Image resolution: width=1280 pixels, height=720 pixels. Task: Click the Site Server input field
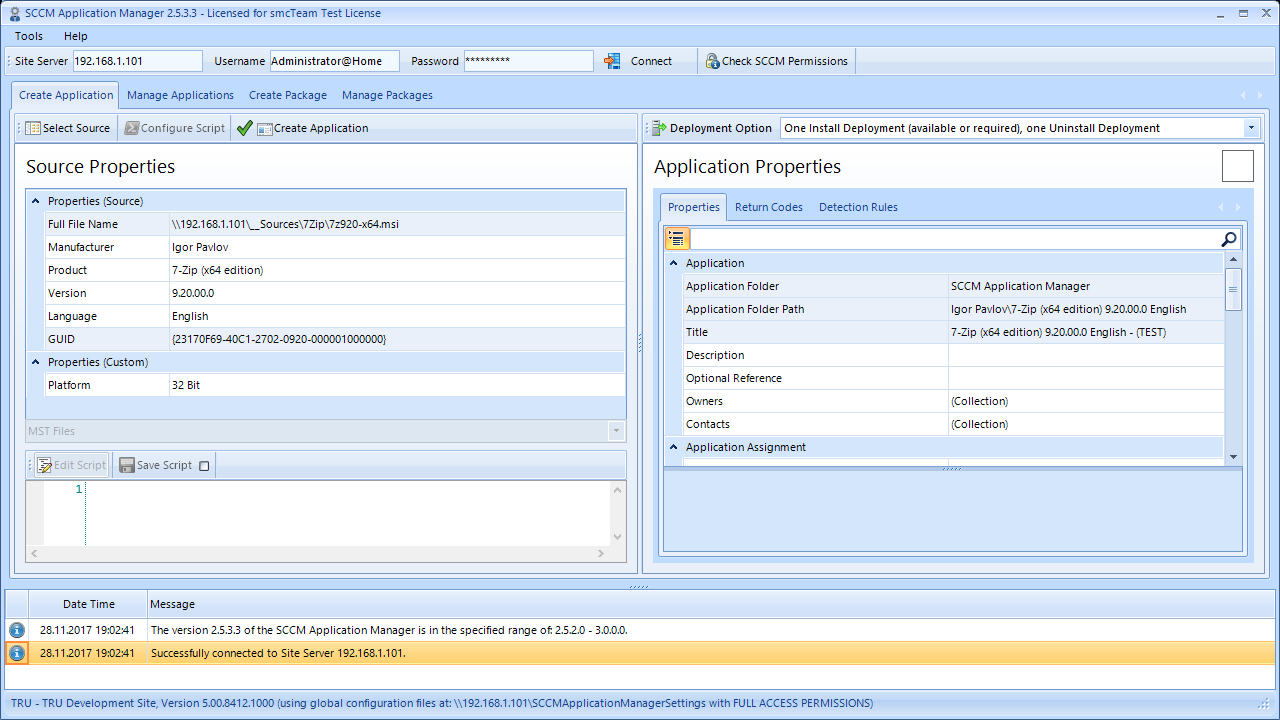coord(138,61)
